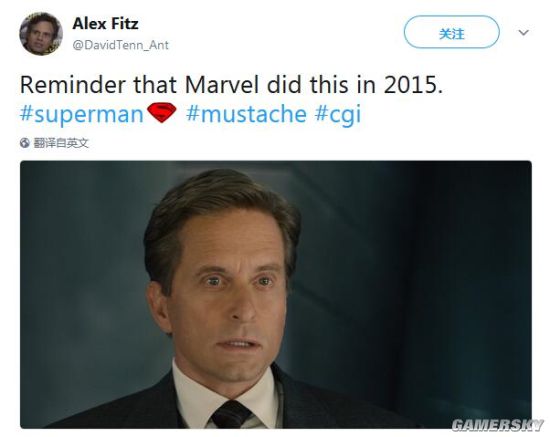Screen dimensions: 550x437
Task: Open the #mustache hashtag
Action: pos(246,114)
